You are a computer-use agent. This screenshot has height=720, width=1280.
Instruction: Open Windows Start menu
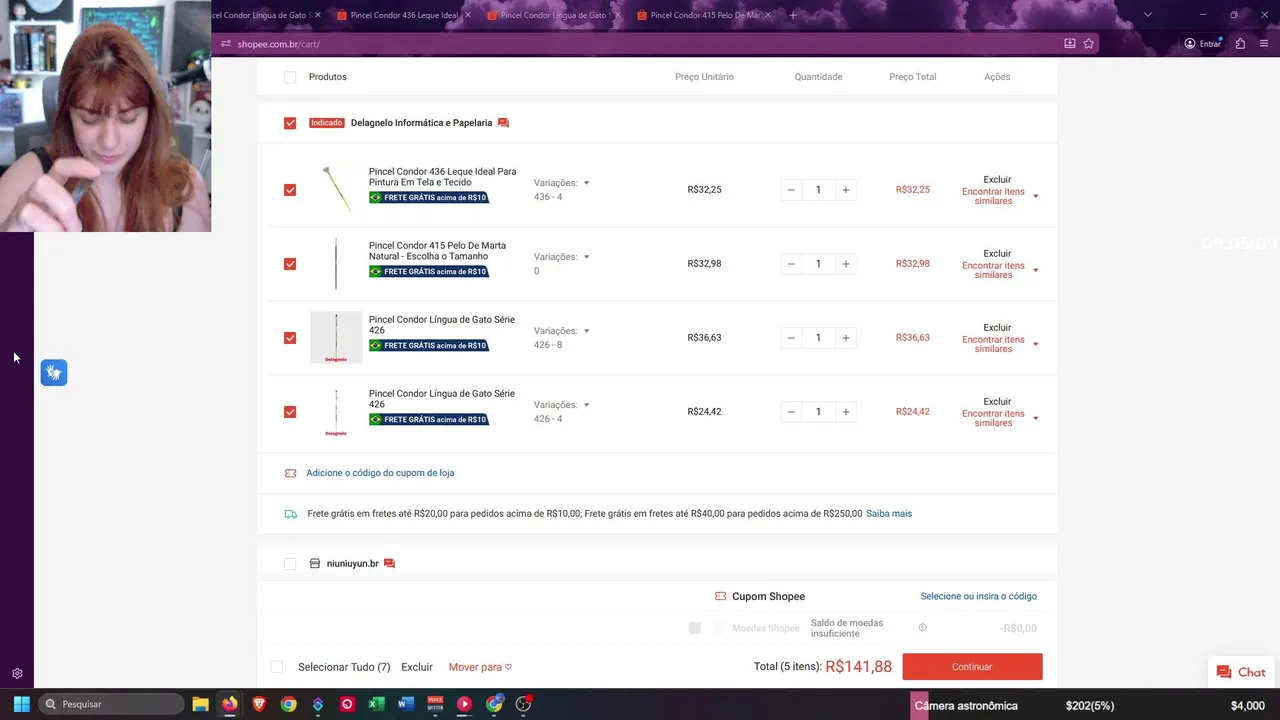[21, 704]
